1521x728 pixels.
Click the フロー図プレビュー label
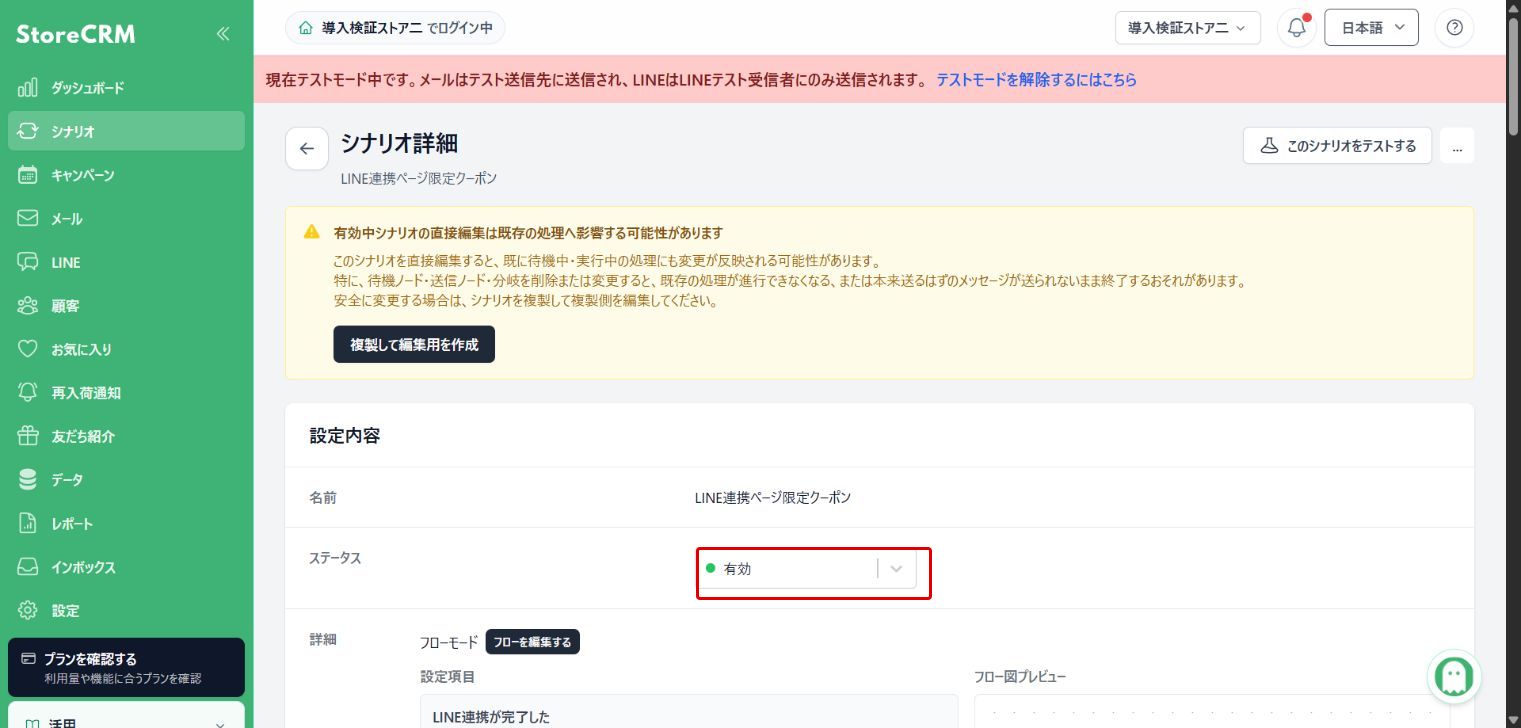(1020, 677)
